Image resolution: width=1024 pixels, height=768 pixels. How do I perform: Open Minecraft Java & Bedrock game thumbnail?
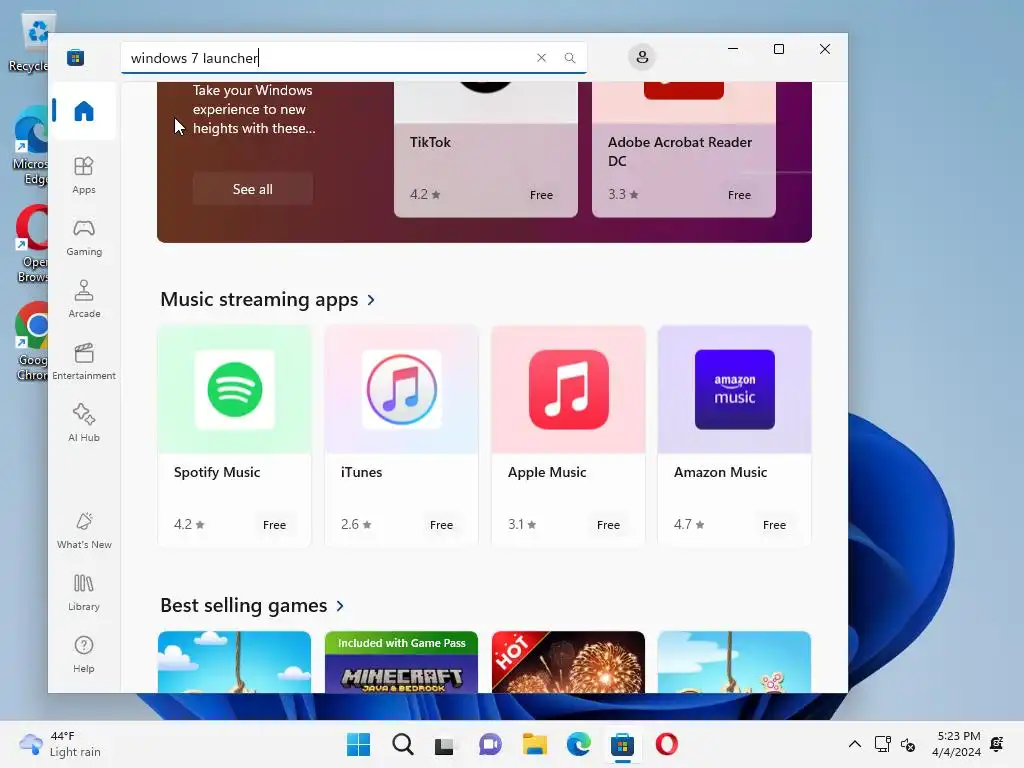402,662
